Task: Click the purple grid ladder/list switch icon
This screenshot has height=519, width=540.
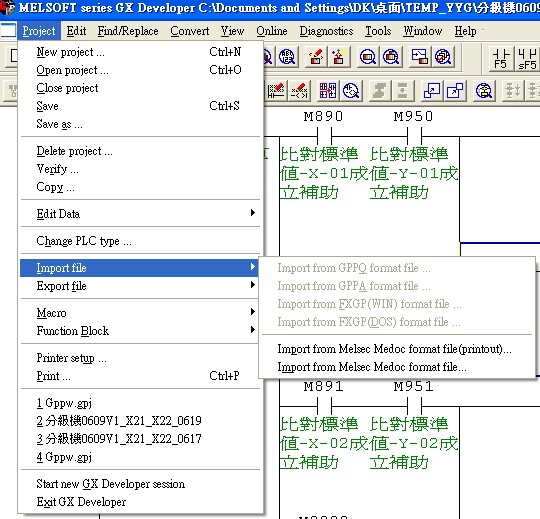Action: [x=328, y=91]
